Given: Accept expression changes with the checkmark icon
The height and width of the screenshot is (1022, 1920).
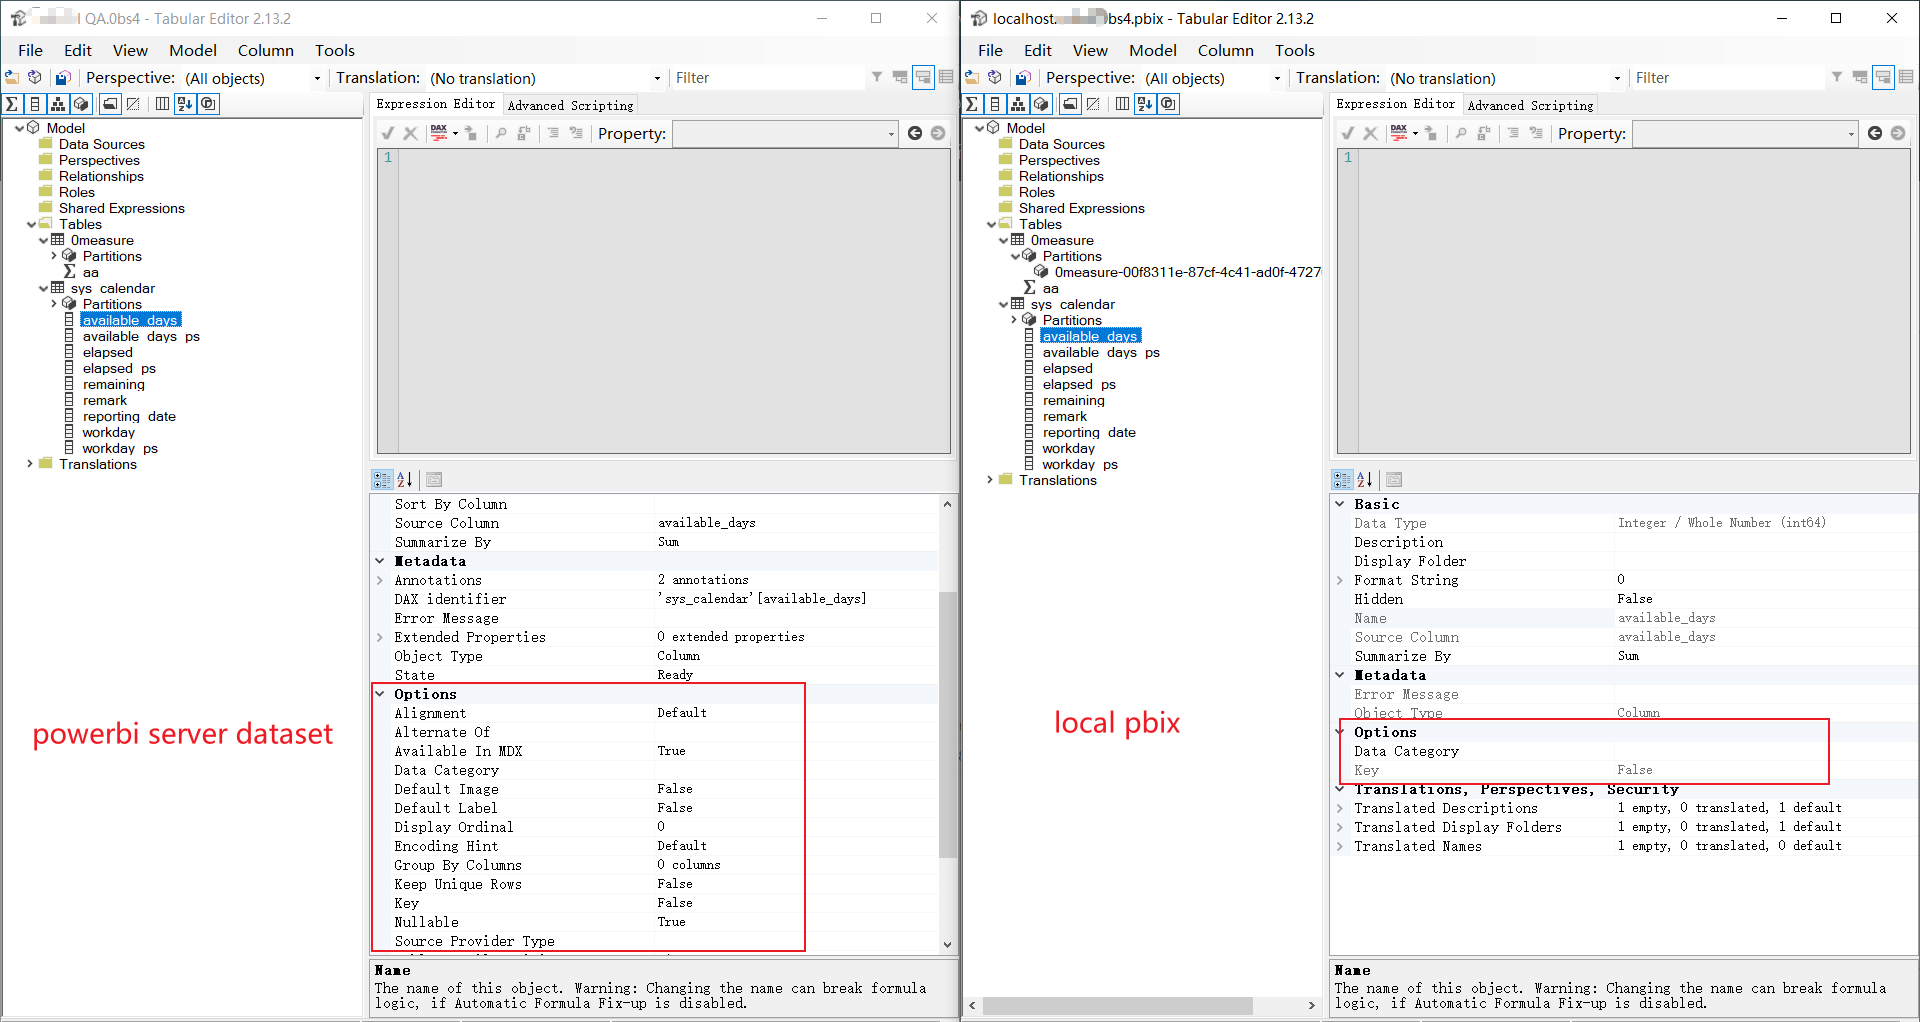Looking at the screenshot, I should click(388, 132).
